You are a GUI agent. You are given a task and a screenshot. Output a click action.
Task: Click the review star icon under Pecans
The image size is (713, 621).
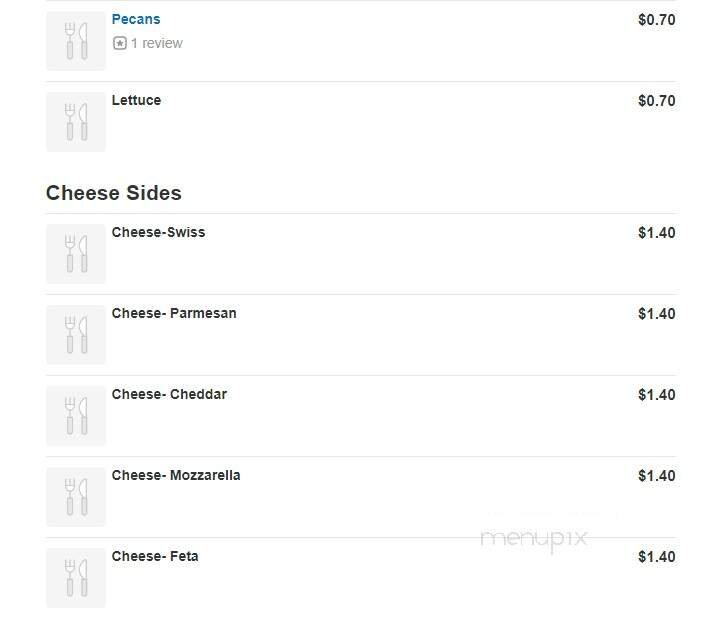[x=120, y=43]
